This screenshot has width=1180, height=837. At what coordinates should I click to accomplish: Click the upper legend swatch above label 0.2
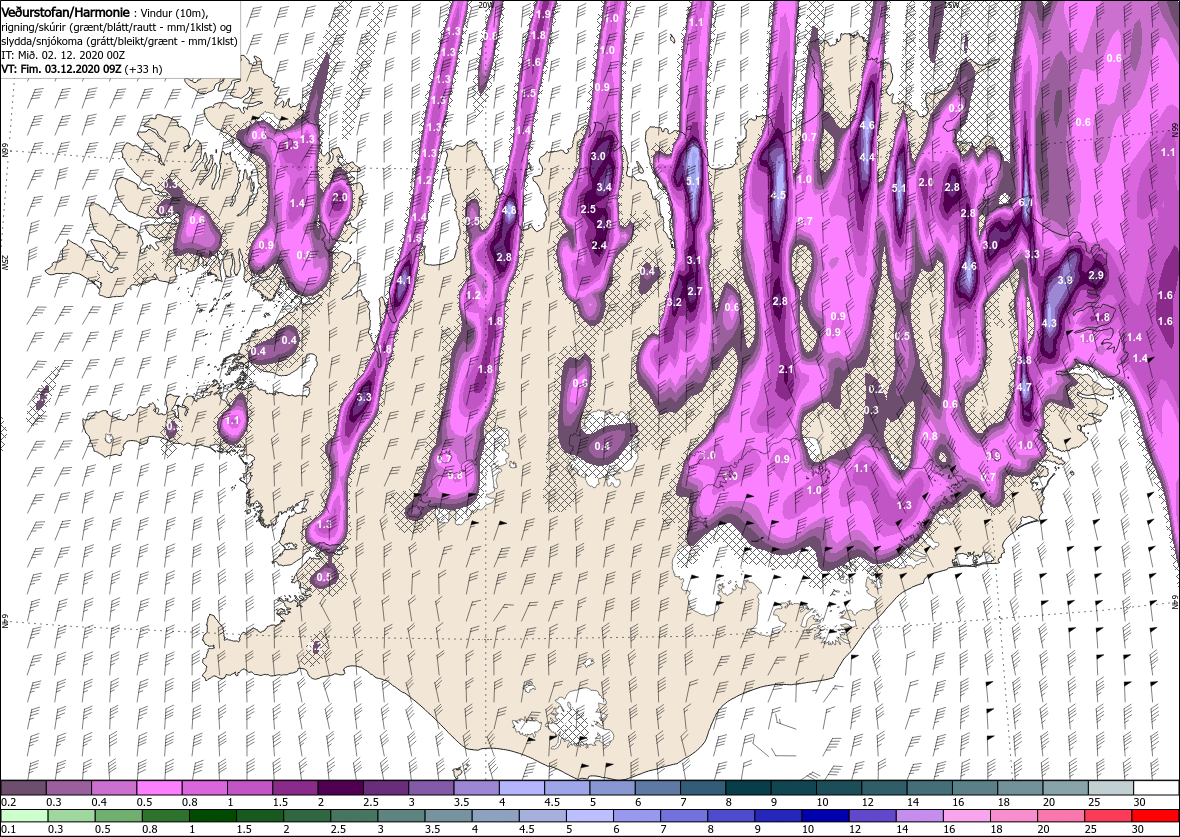[23, 788]
